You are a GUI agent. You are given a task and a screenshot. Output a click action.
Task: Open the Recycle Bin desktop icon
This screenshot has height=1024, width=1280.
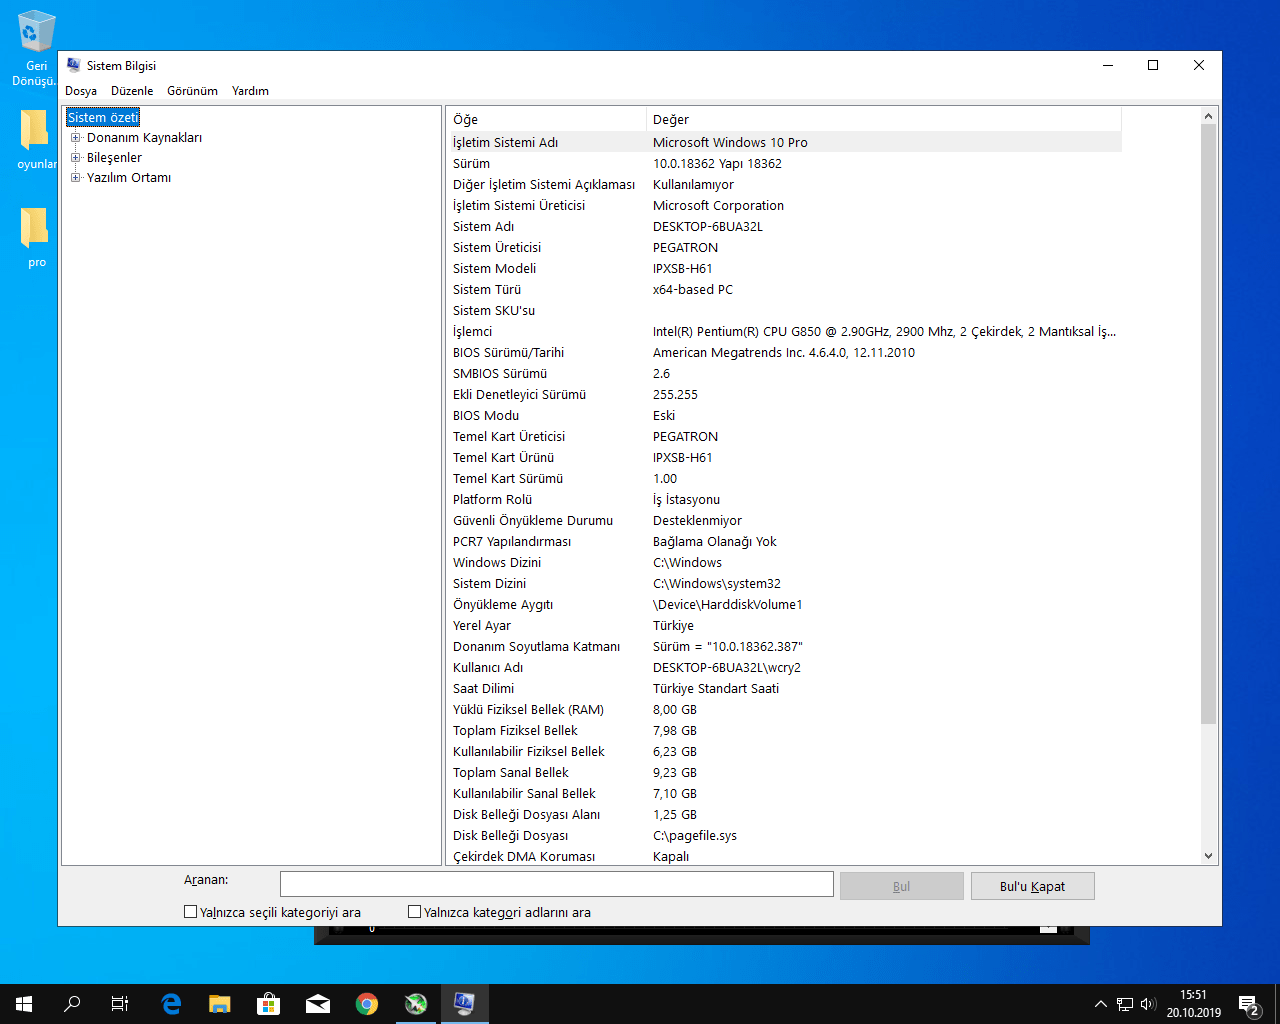click(x=35, y=48)
